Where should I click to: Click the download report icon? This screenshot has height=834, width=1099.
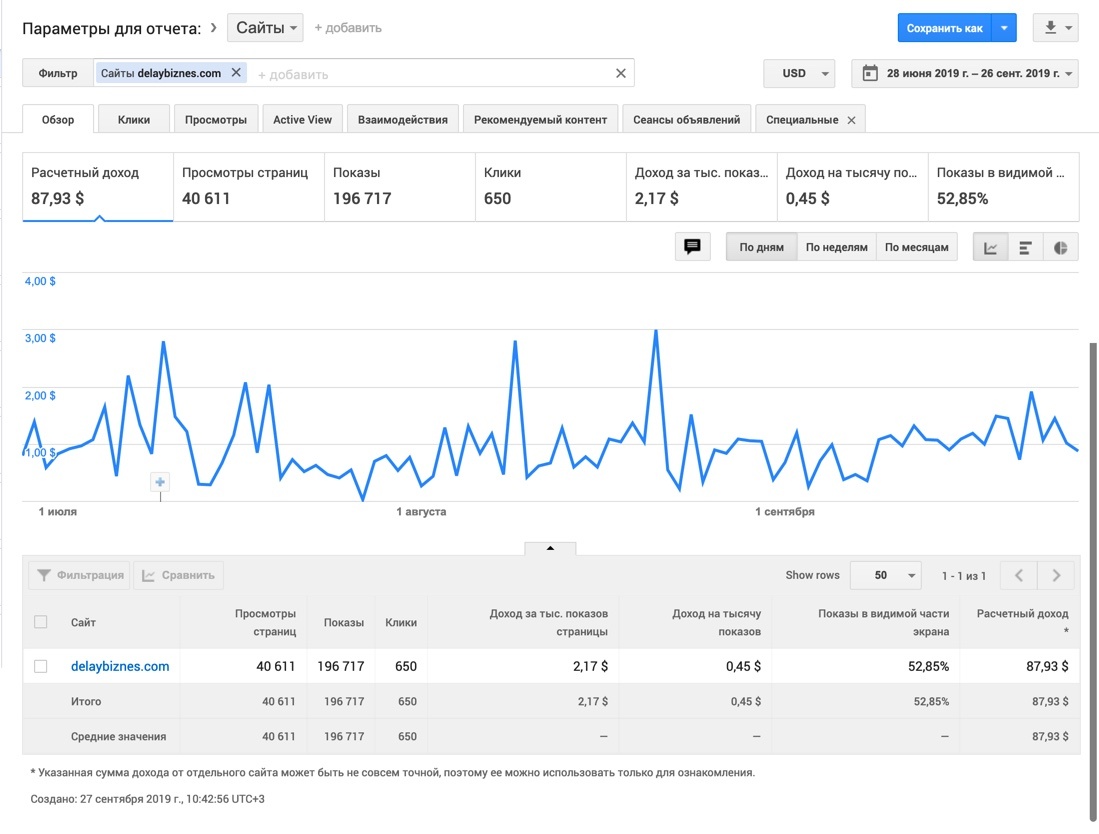(1051, 28)
